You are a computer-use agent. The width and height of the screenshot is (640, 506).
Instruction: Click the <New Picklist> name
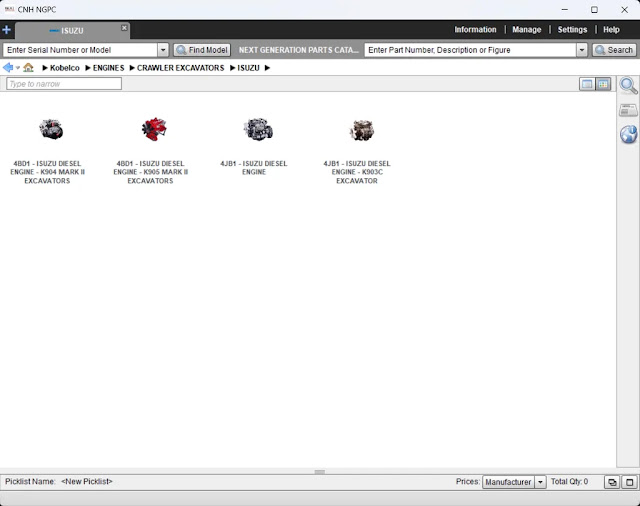pyautogui.click(x=87, y=482)
